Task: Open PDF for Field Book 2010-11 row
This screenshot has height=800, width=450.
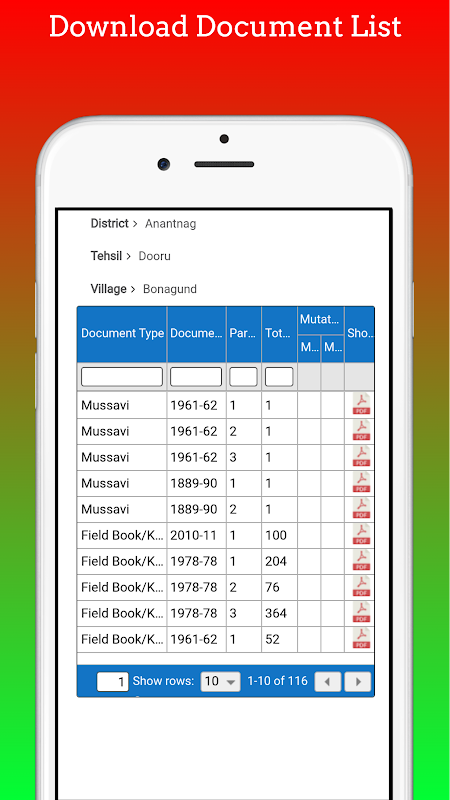Action: coord(361,534)
